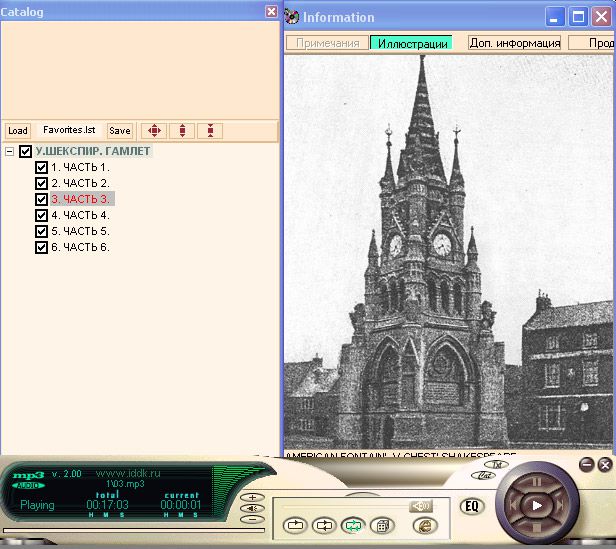Image resolution: width=616 pixels, height=549 pixels.
Task: Click the speaker volume icon
Action: [420, 506]
